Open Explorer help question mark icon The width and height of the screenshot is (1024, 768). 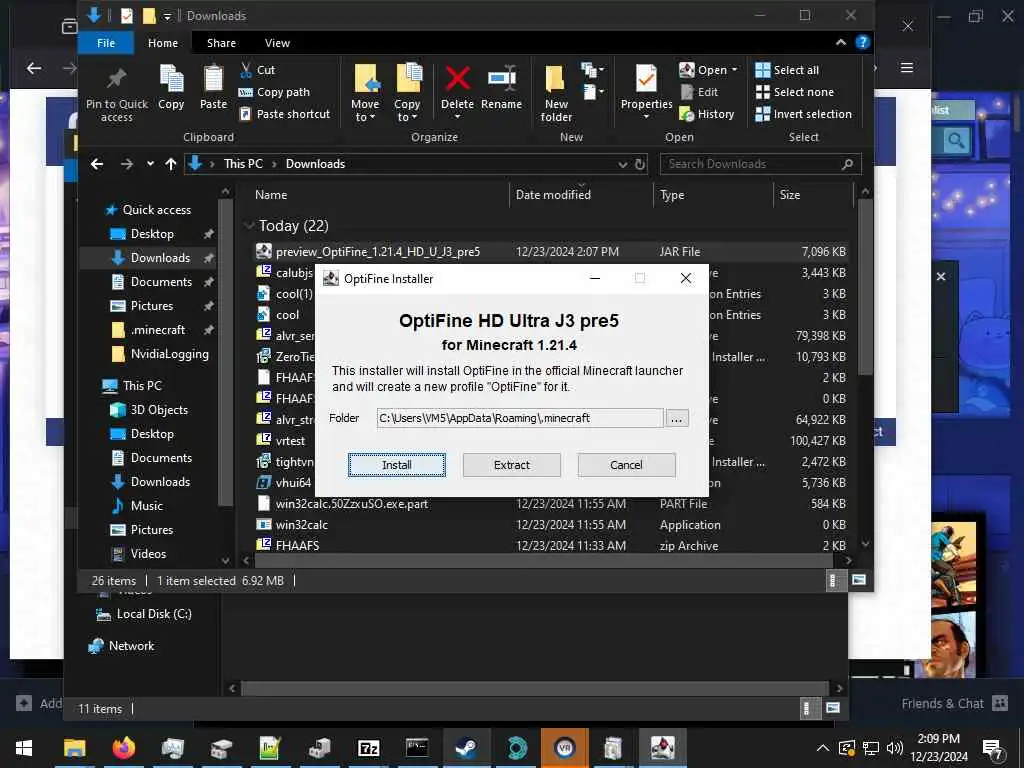coord(863,42)
